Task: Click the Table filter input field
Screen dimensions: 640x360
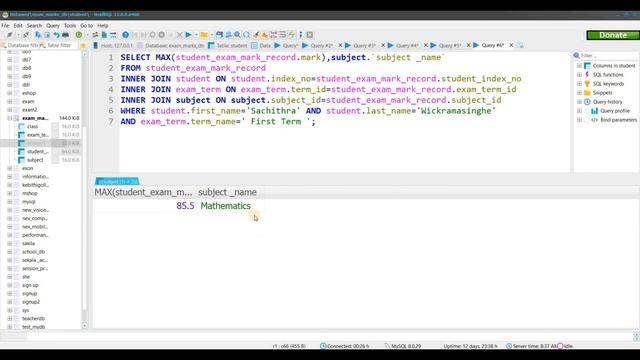Action: tap(59, 45)
